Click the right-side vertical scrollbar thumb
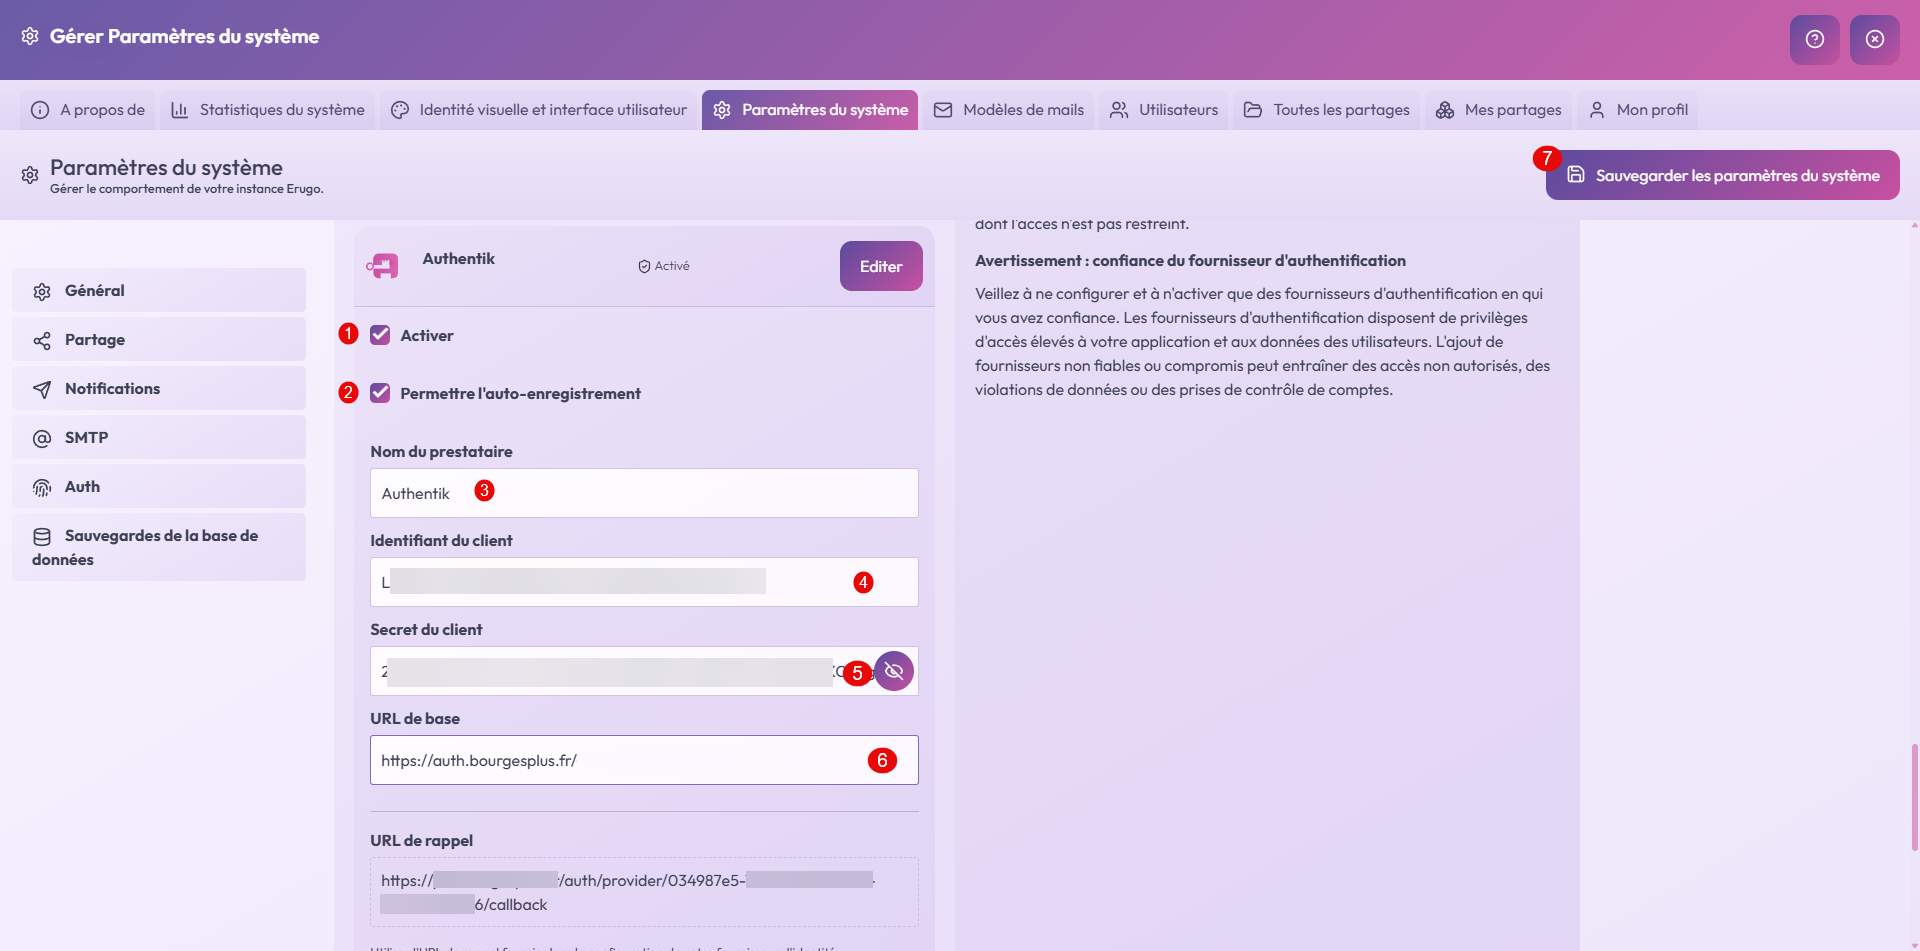Screen dimensions: 1920x951 pos(1914,796)
